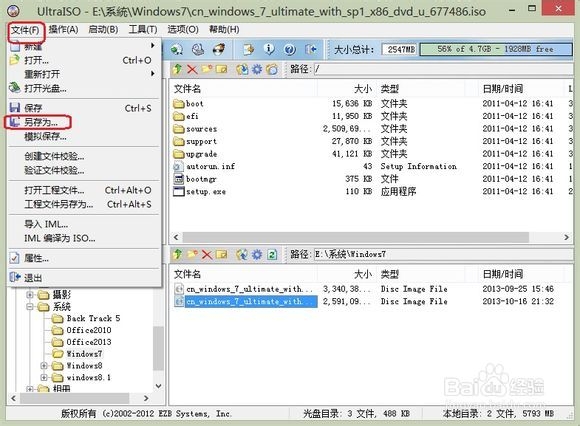Image resolution: width=580 pixels, height=426 pixels.
Task: Click rename icon in ISO panel toolbar
Action: click(221, 69)
